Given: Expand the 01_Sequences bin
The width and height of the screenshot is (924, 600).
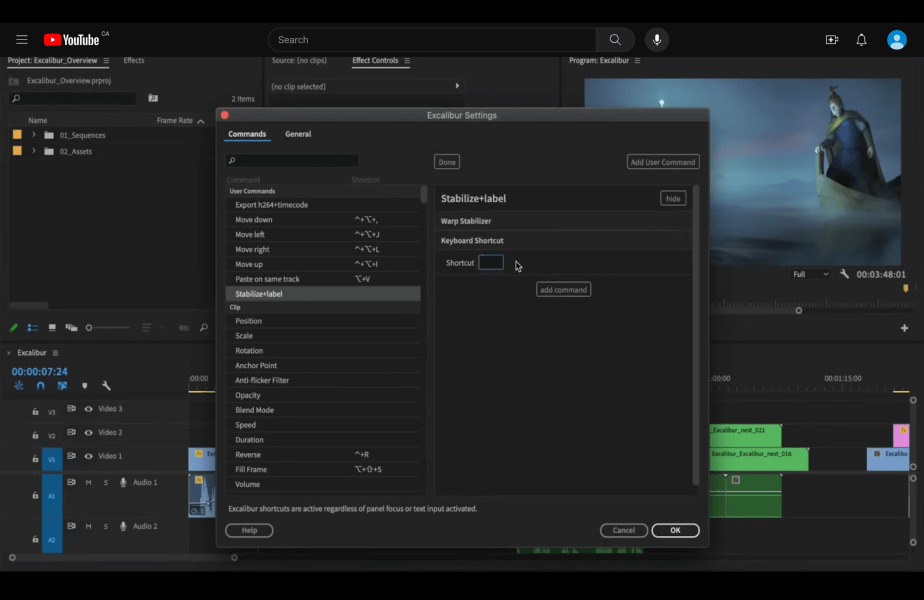Looking at the screenshot, I should 34,135.
